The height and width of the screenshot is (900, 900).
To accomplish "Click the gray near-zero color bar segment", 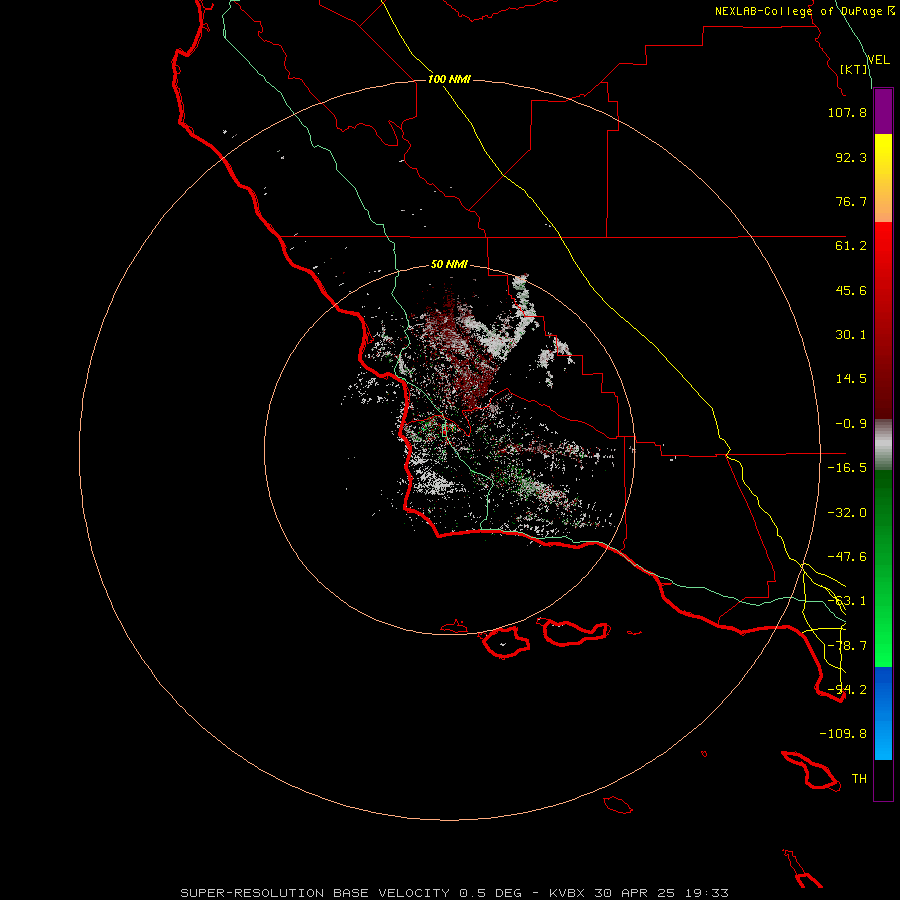I will pyautogui.click(x=883, y=445).
